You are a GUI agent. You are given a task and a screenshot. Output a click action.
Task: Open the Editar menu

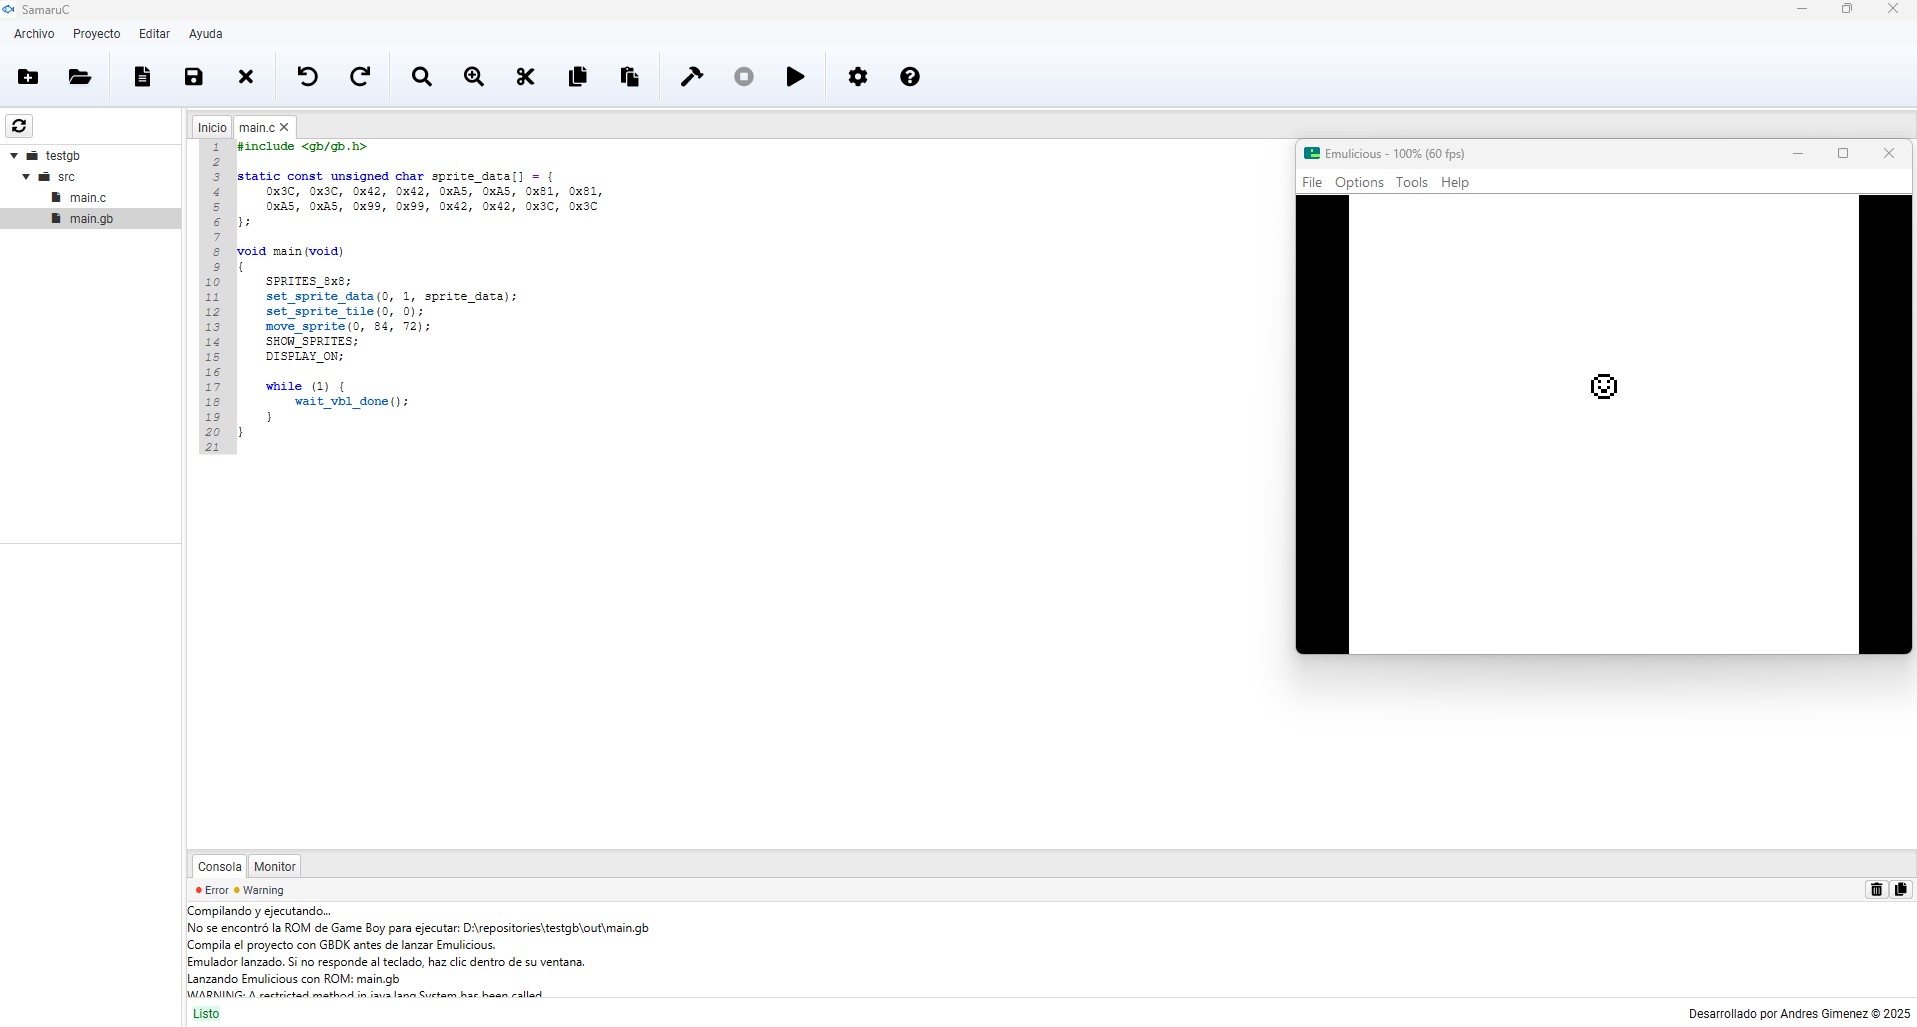[x=154, y=34]
